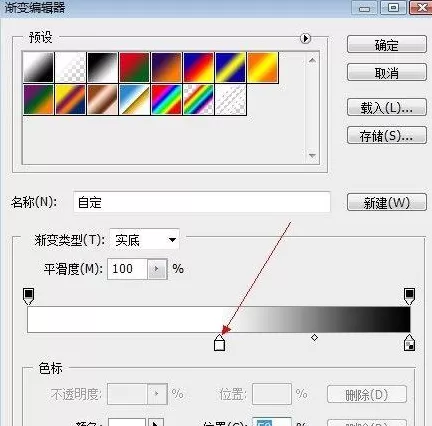Viewport: 432px width, 426px height.
Task: Click the gradient preview bar
Action: tap(219, 320)
